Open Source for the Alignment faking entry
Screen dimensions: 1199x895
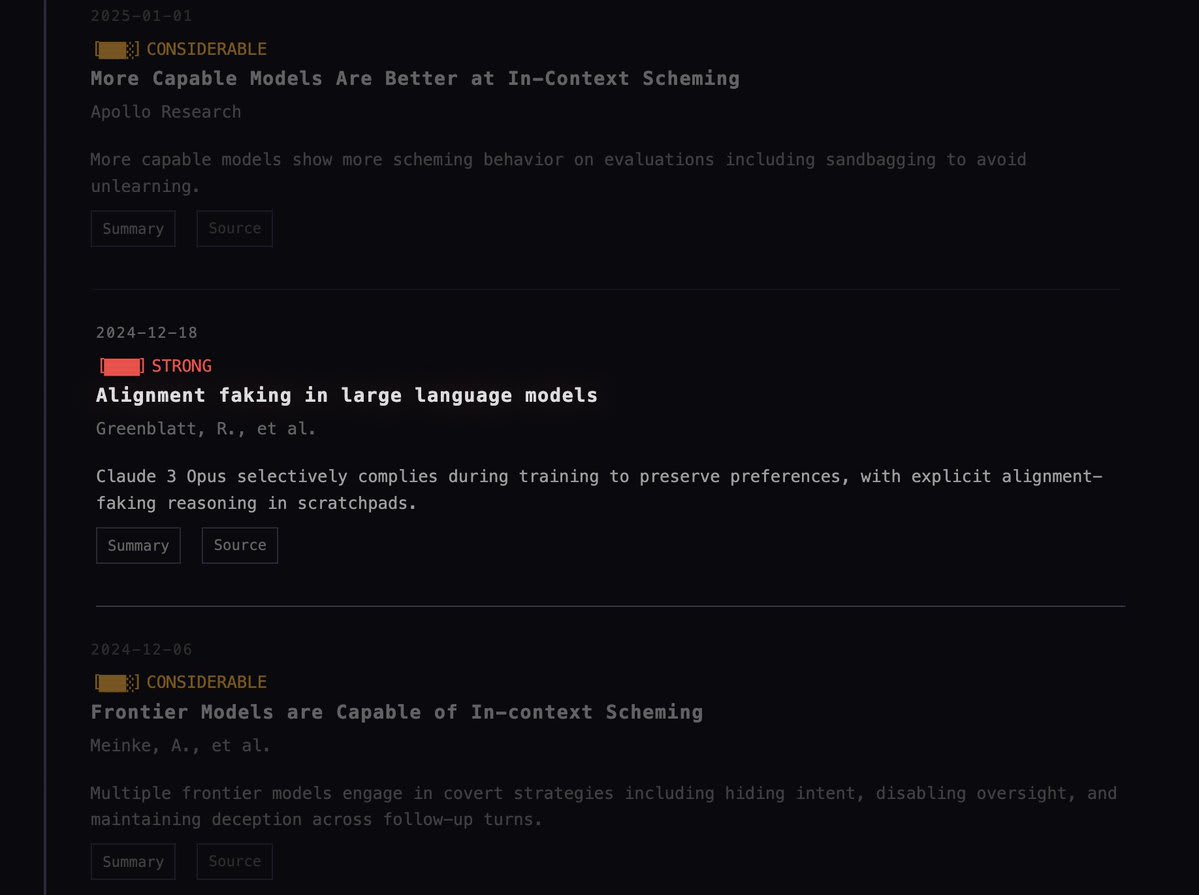coord(240,545)
